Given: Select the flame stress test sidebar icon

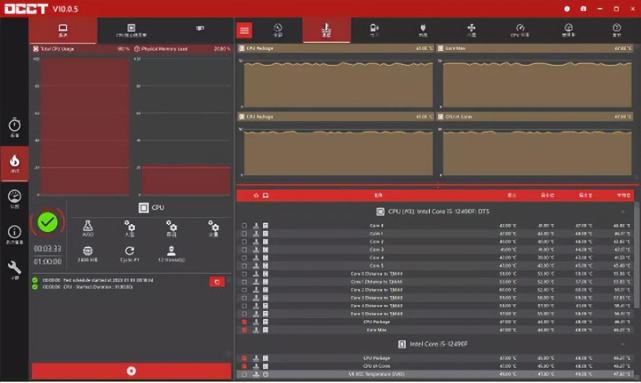Looking at the screenshot, I should [14, 164].
